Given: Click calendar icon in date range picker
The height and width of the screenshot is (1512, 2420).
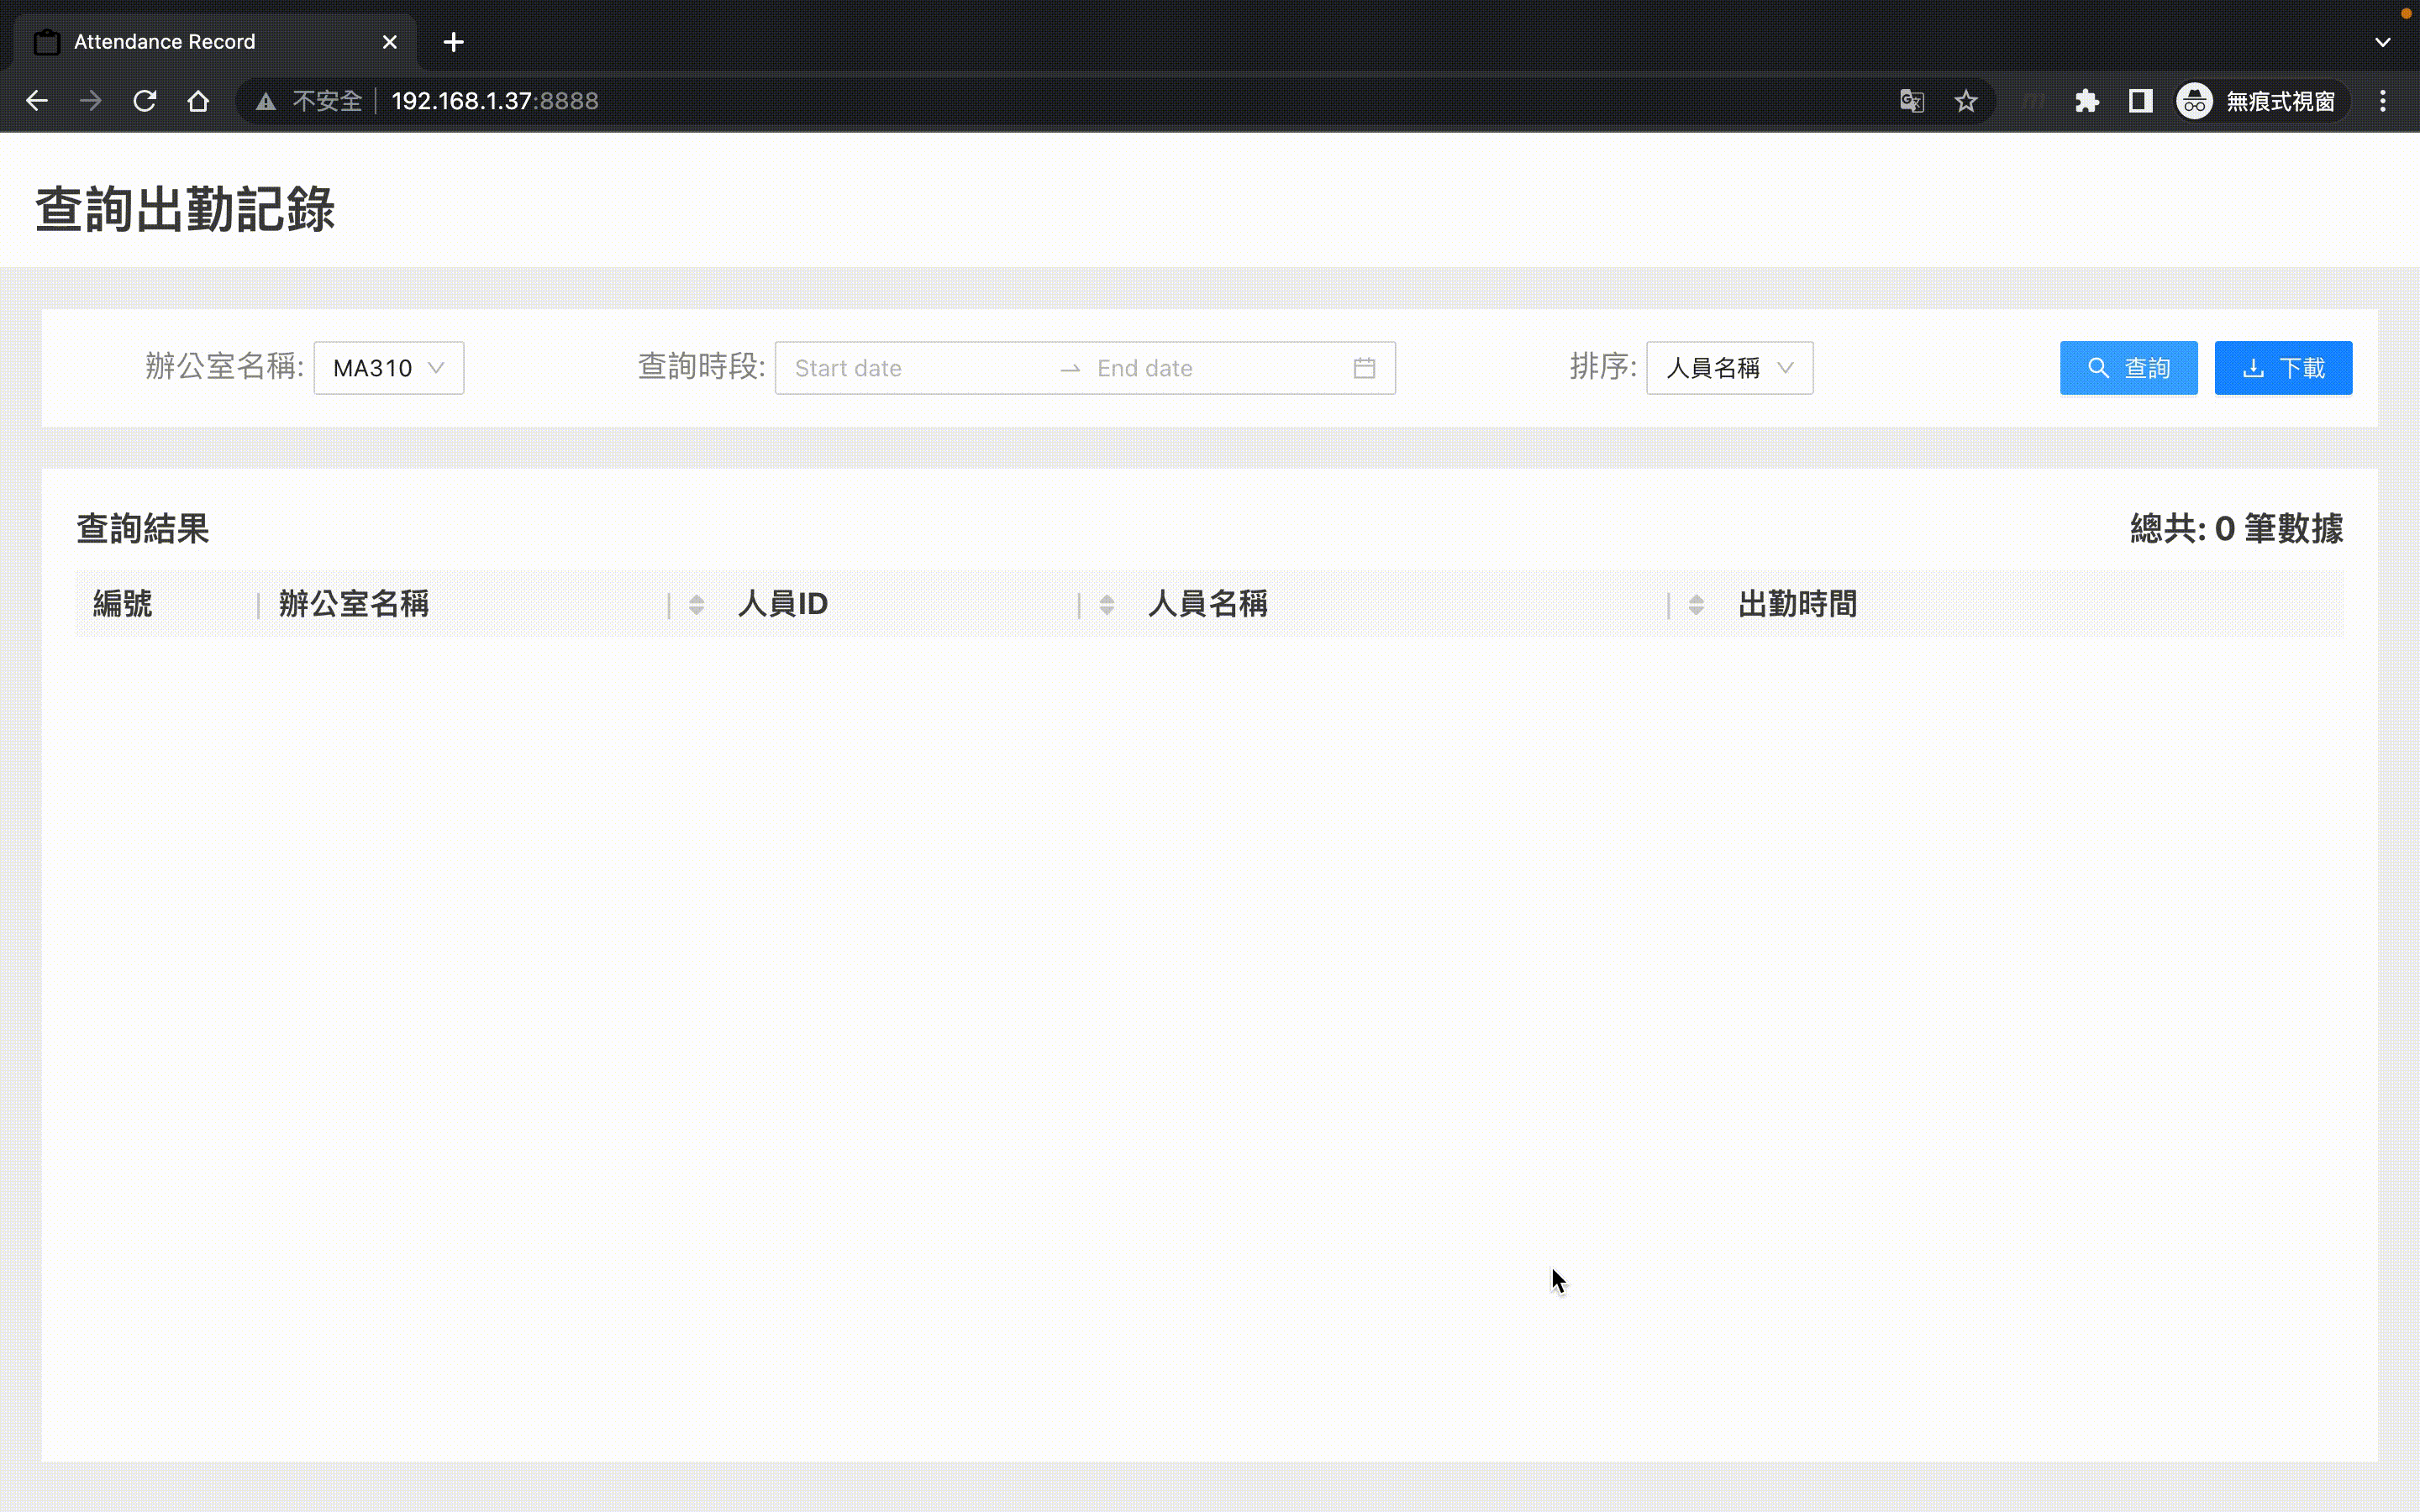Looking at the screenshot, I should (x=1364, y=368).
